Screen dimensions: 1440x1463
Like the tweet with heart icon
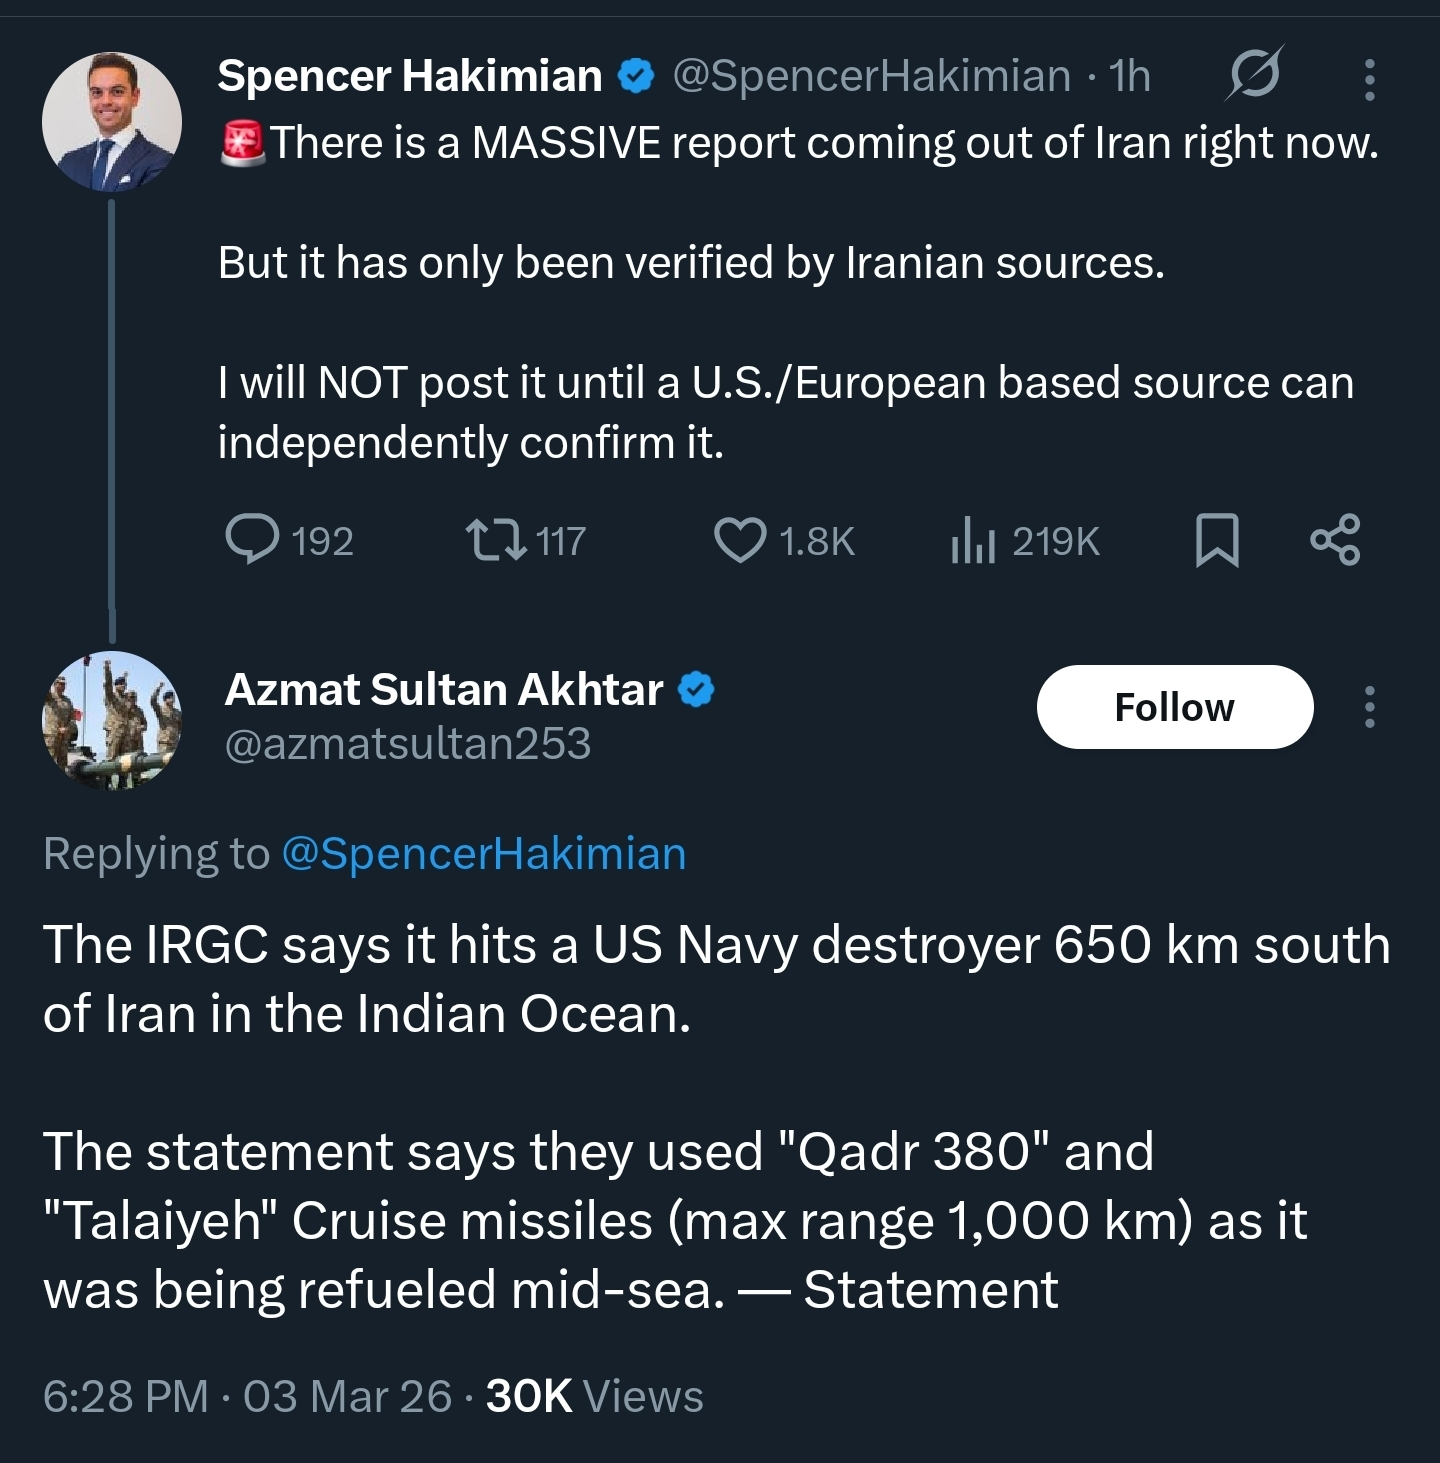[740, 540]
